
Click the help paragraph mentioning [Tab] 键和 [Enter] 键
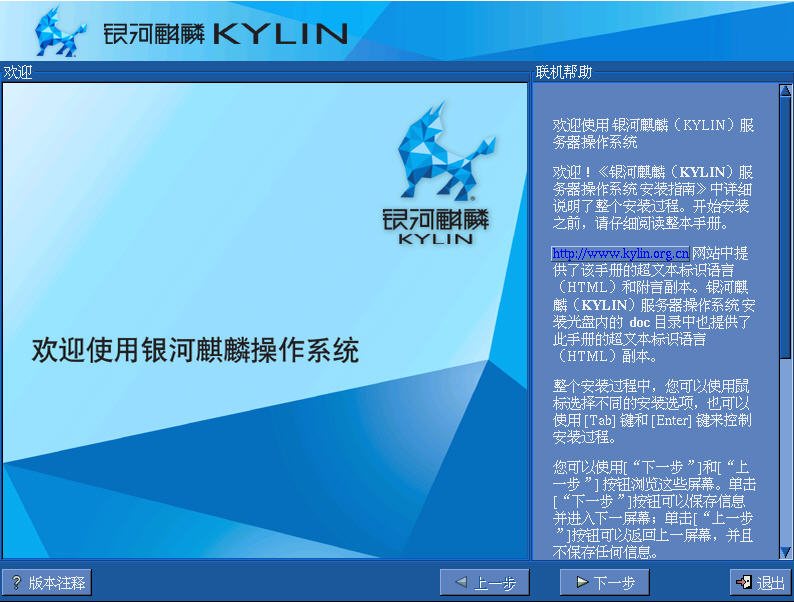point(652,411)
